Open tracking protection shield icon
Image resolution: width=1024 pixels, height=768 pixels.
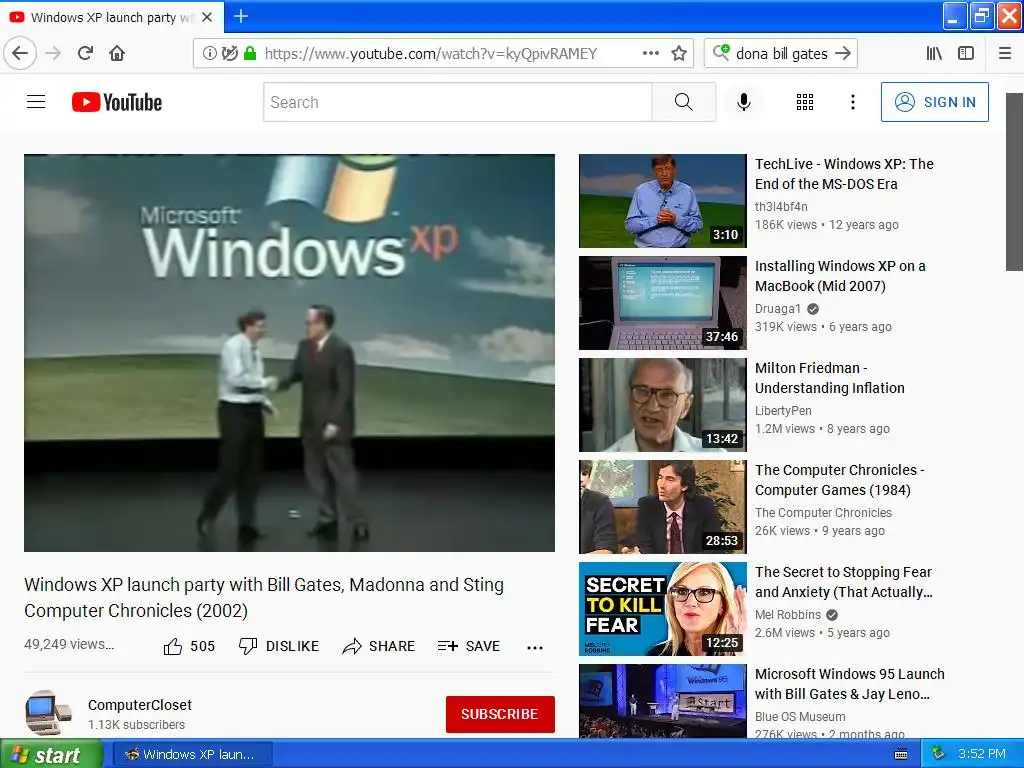[x=229, y=53]
